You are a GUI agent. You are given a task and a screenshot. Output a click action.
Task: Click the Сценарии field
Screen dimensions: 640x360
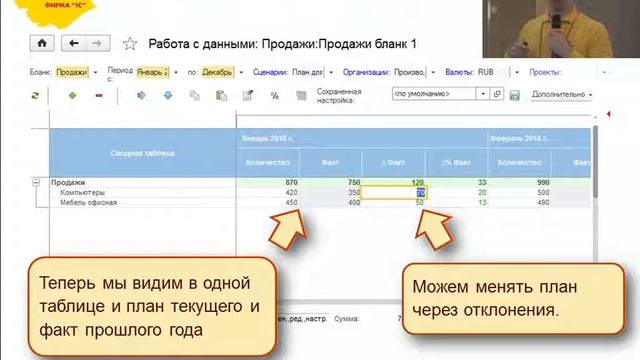point(308,72)
